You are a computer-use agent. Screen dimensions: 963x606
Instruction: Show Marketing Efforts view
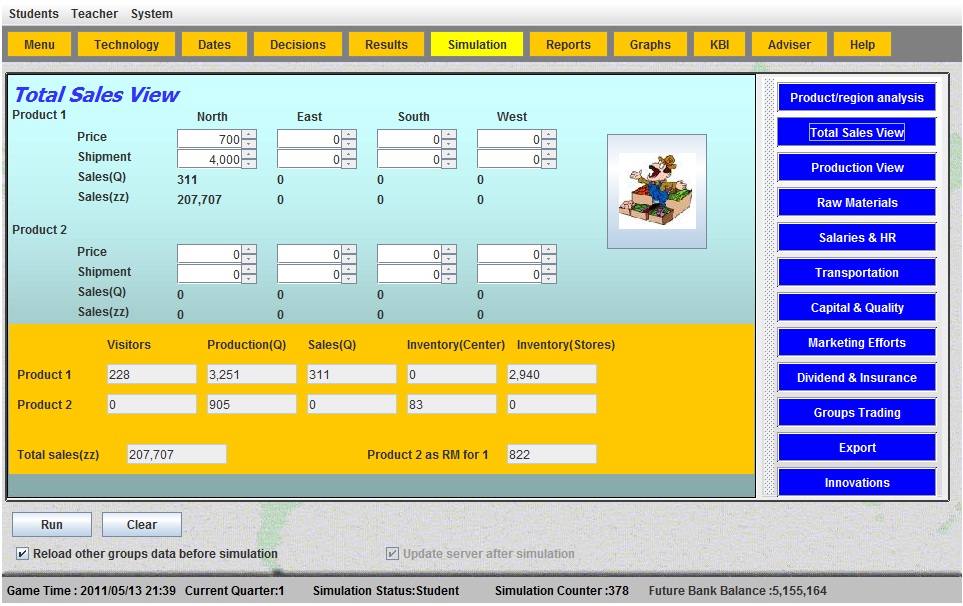point(857,343)
